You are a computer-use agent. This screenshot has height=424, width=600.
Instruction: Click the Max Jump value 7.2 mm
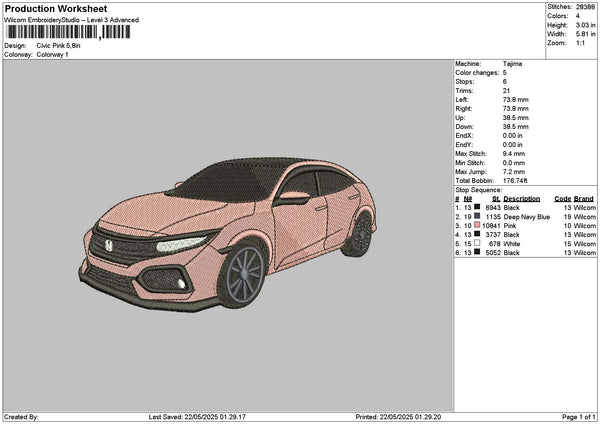pos(514,172)
